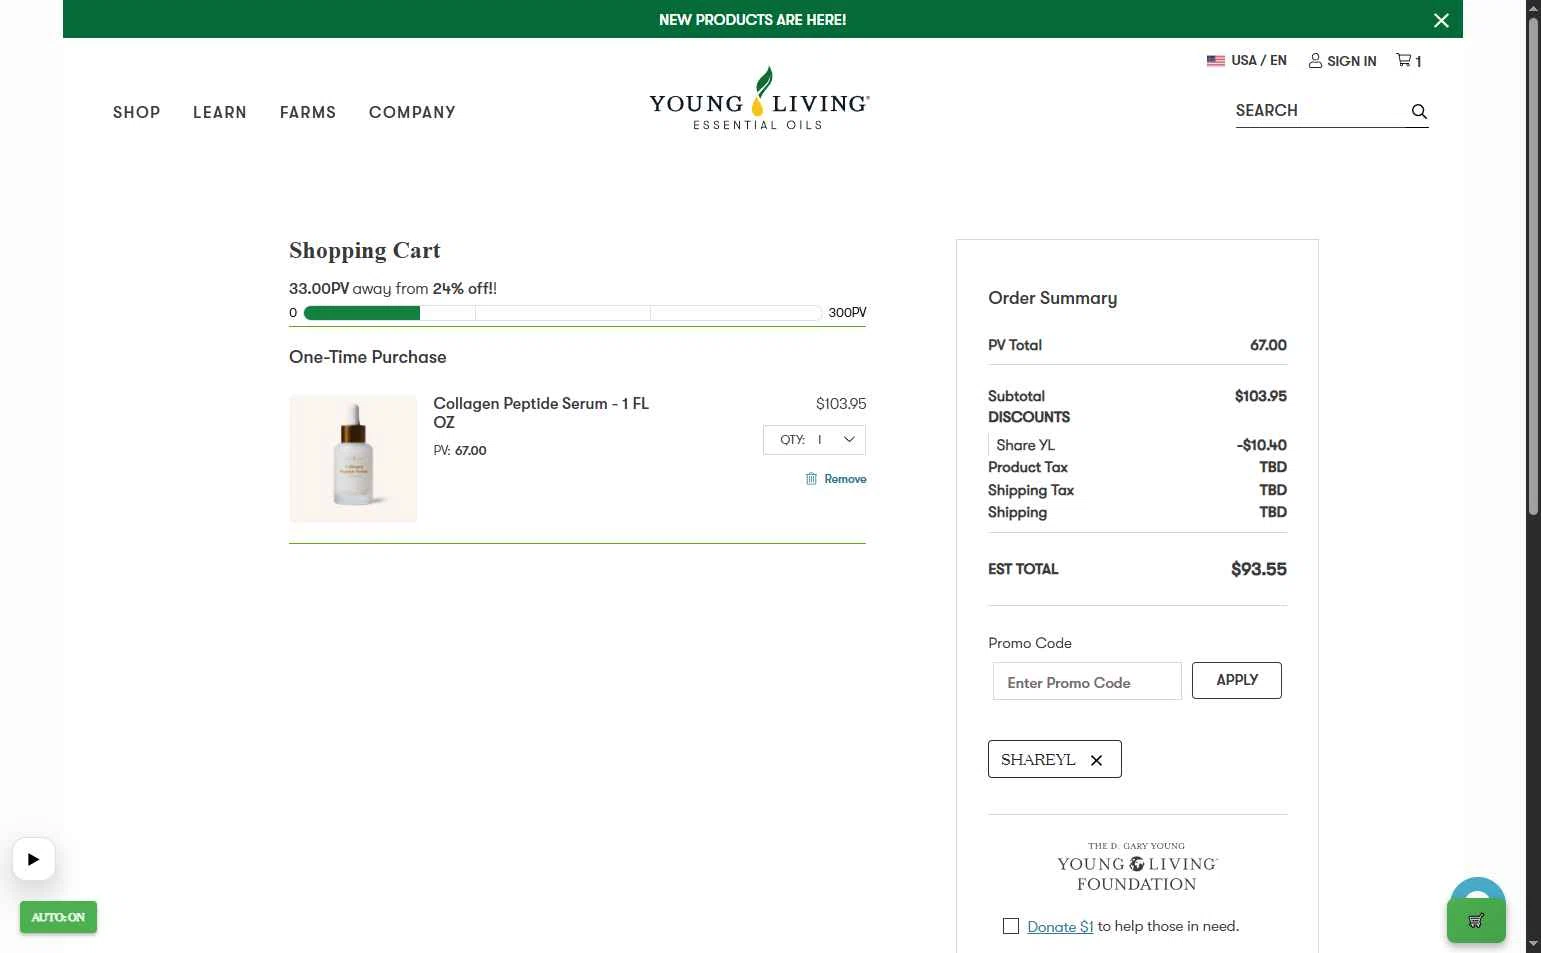Click the Share YL discount -$10.40
The height and width of the screenshot is (953, 1541).
click(x=1262, y=445)
